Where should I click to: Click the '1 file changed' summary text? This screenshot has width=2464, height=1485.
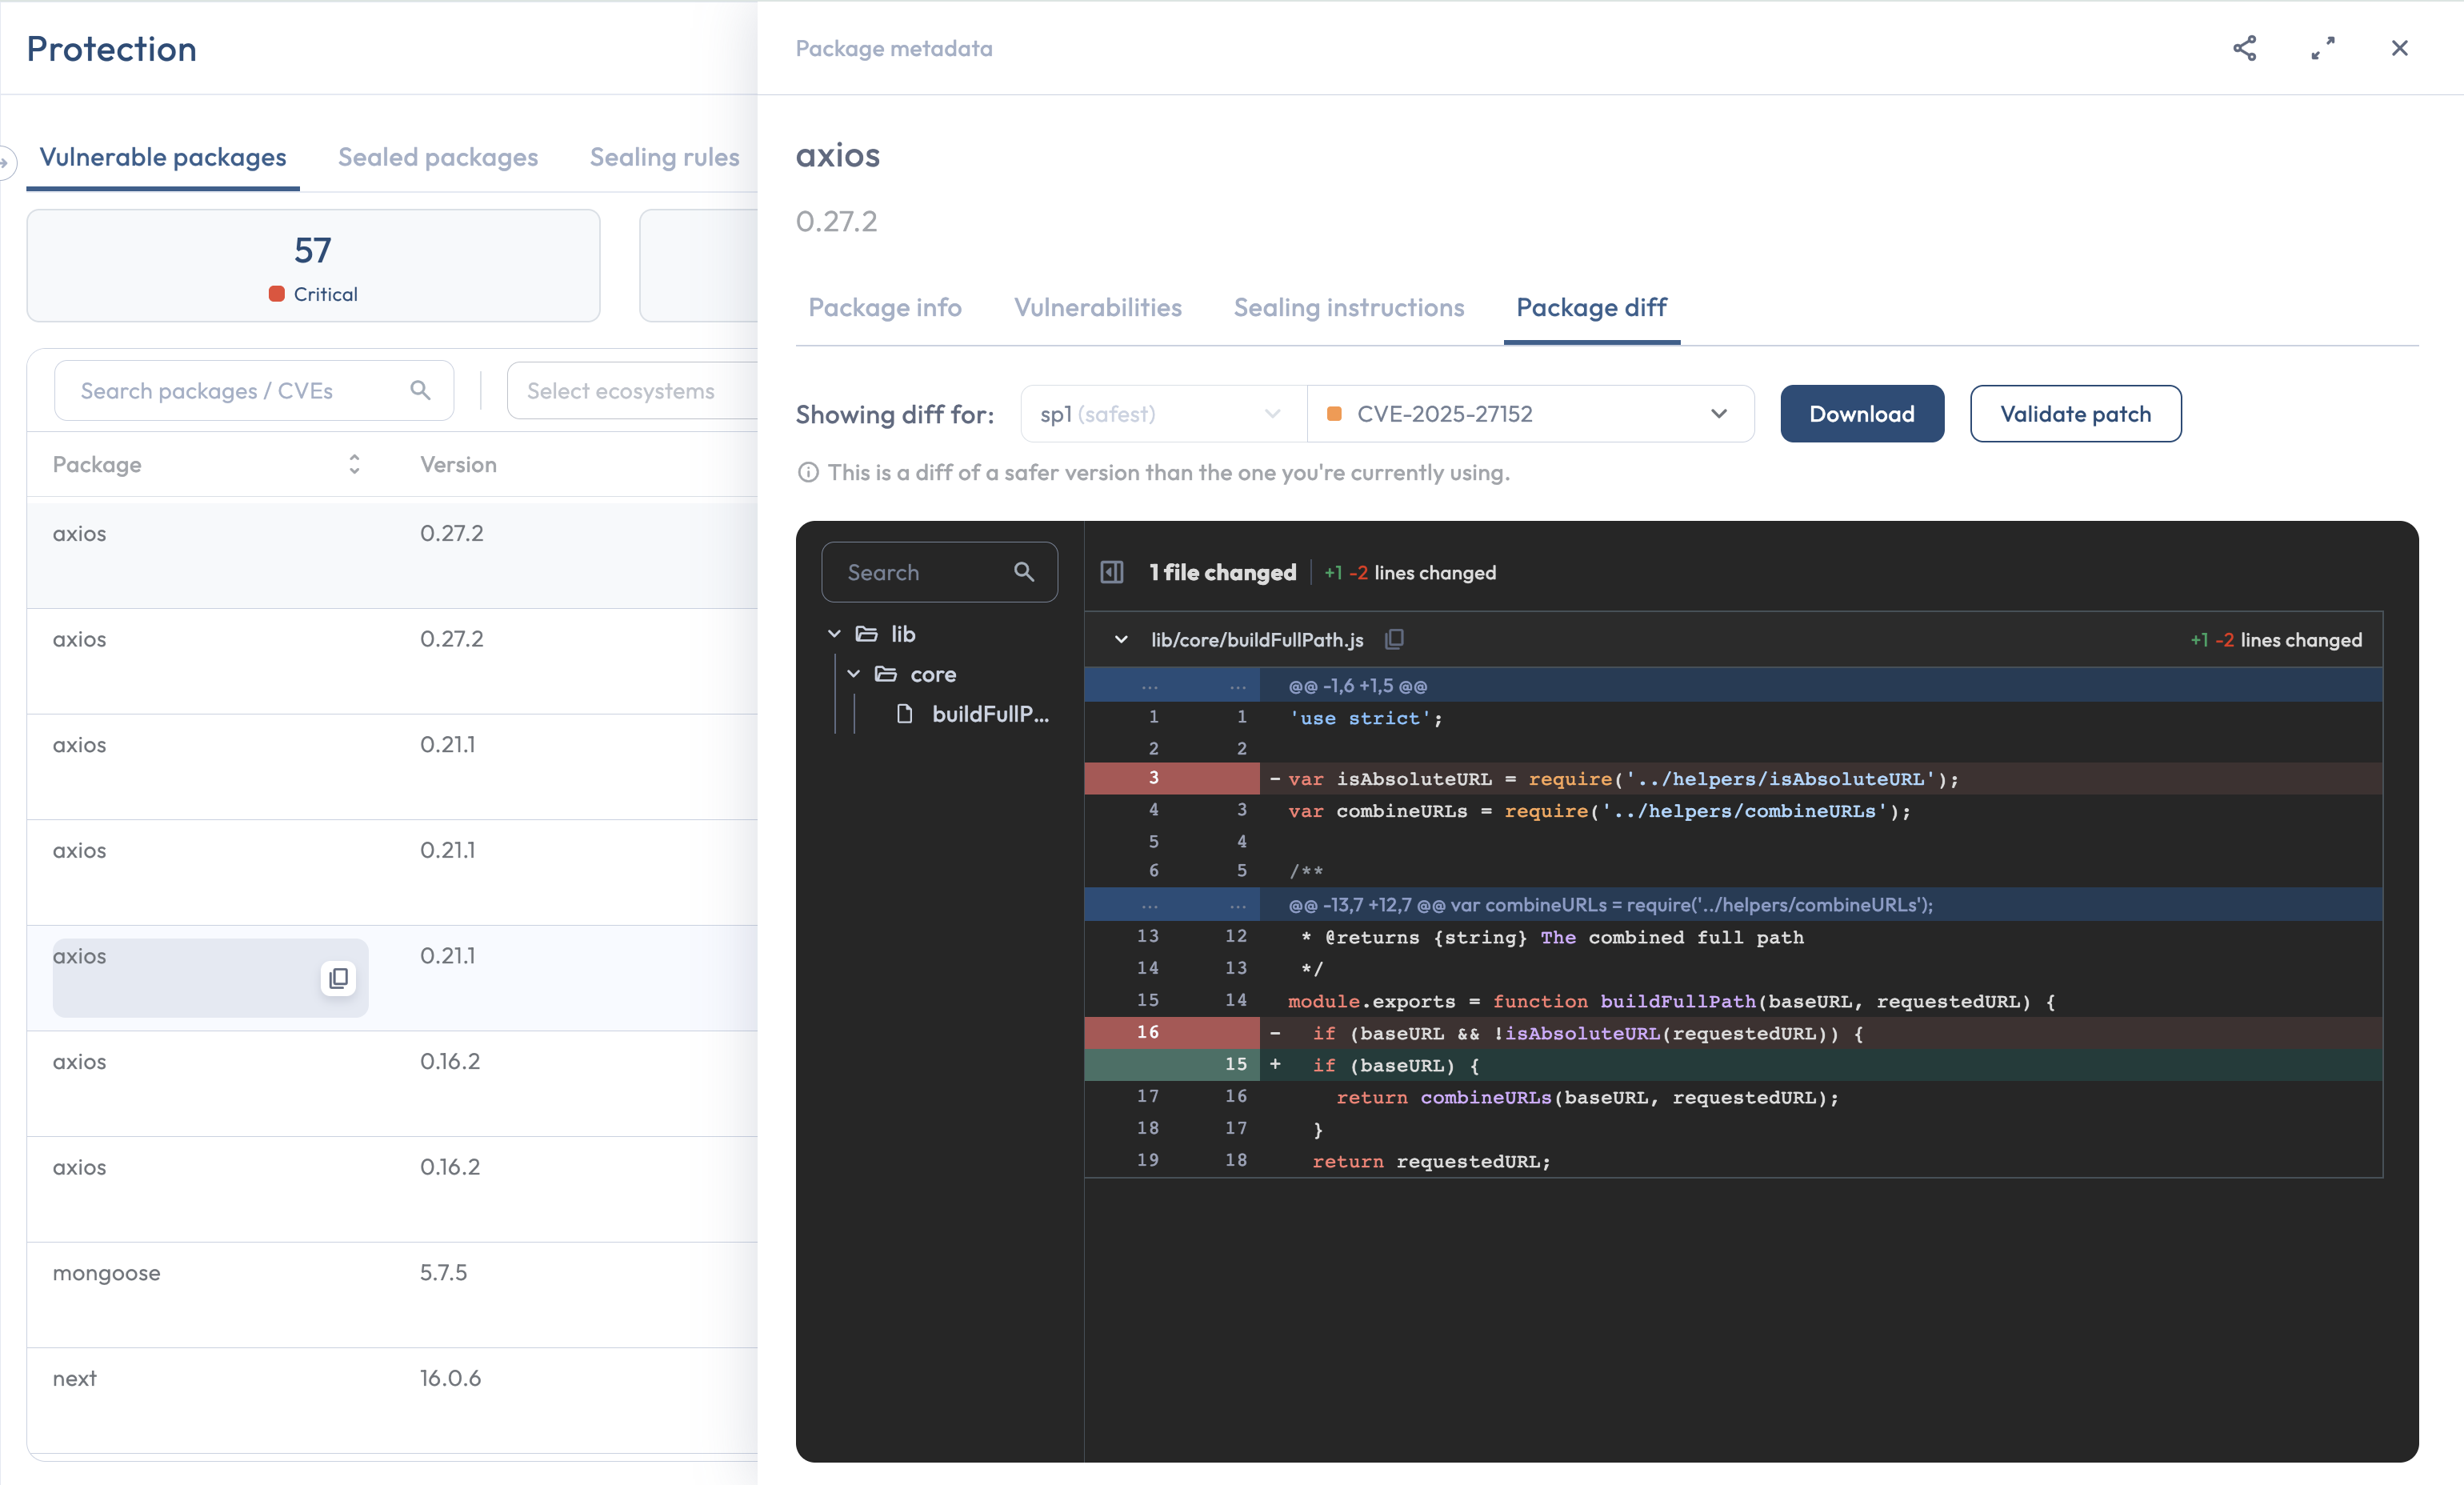click(x=1222, y=572)
